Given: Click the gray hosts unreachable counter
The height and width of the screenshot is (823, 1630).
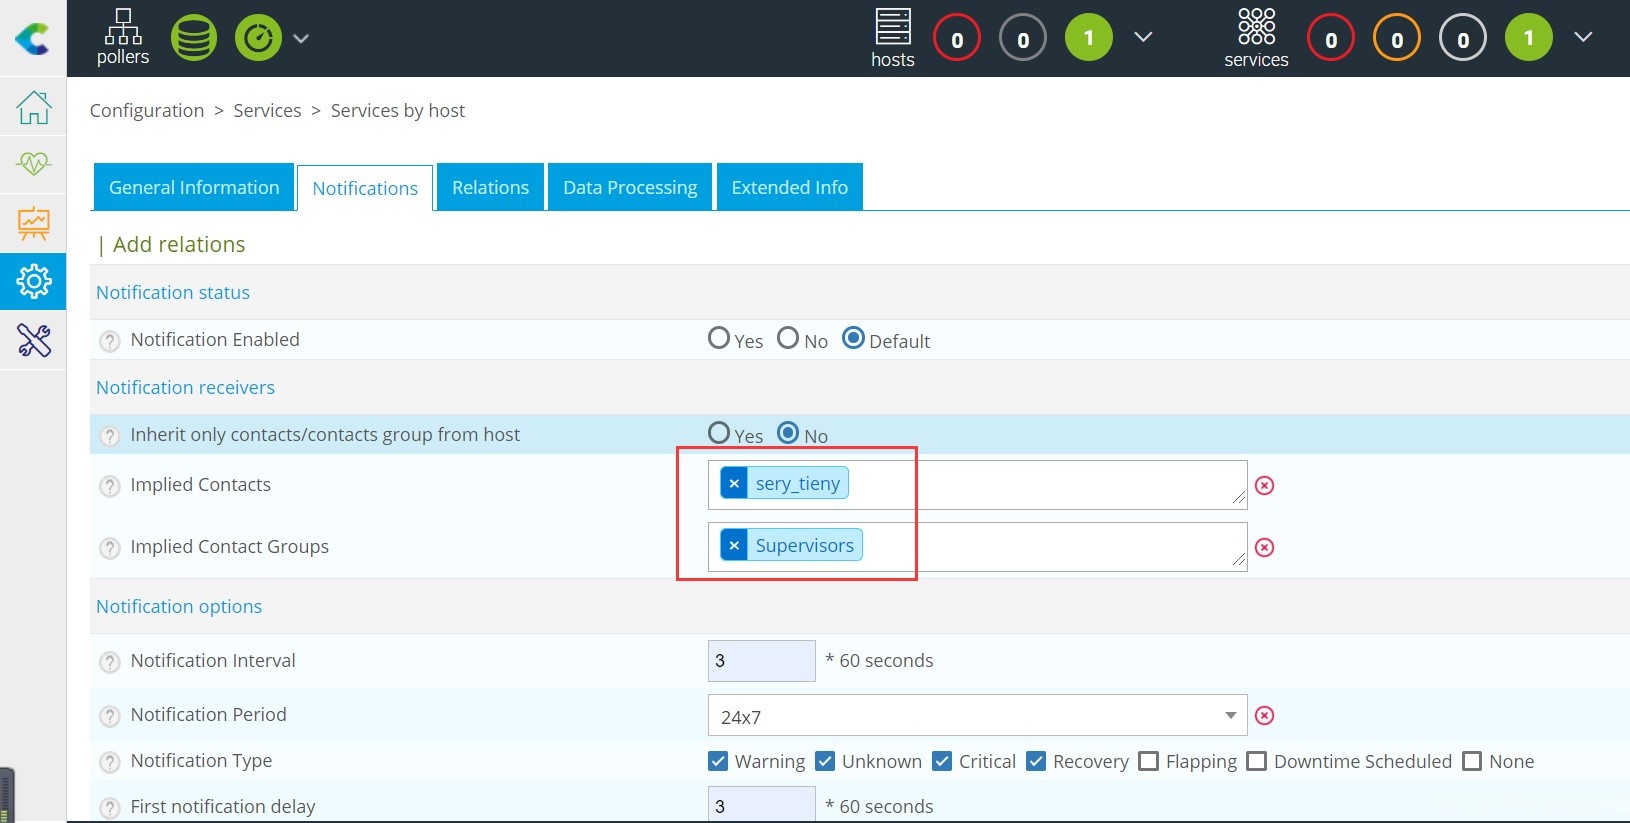Looking at the screenshot, I should click(x=1023, y=39).
